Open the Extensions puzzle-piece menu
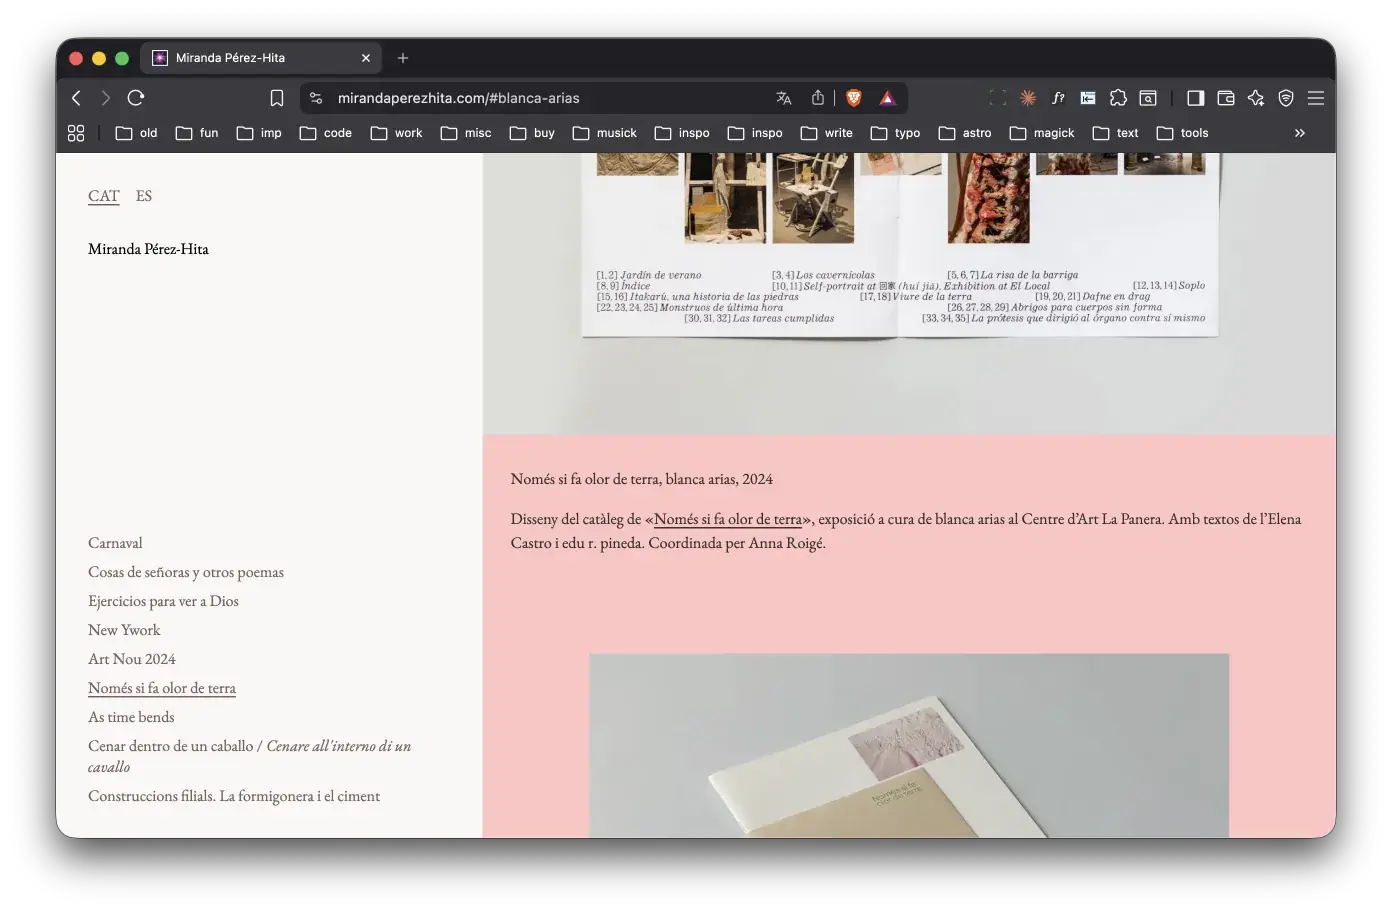This screenshot has width=1392, height=912. [x=1118, y=98]
